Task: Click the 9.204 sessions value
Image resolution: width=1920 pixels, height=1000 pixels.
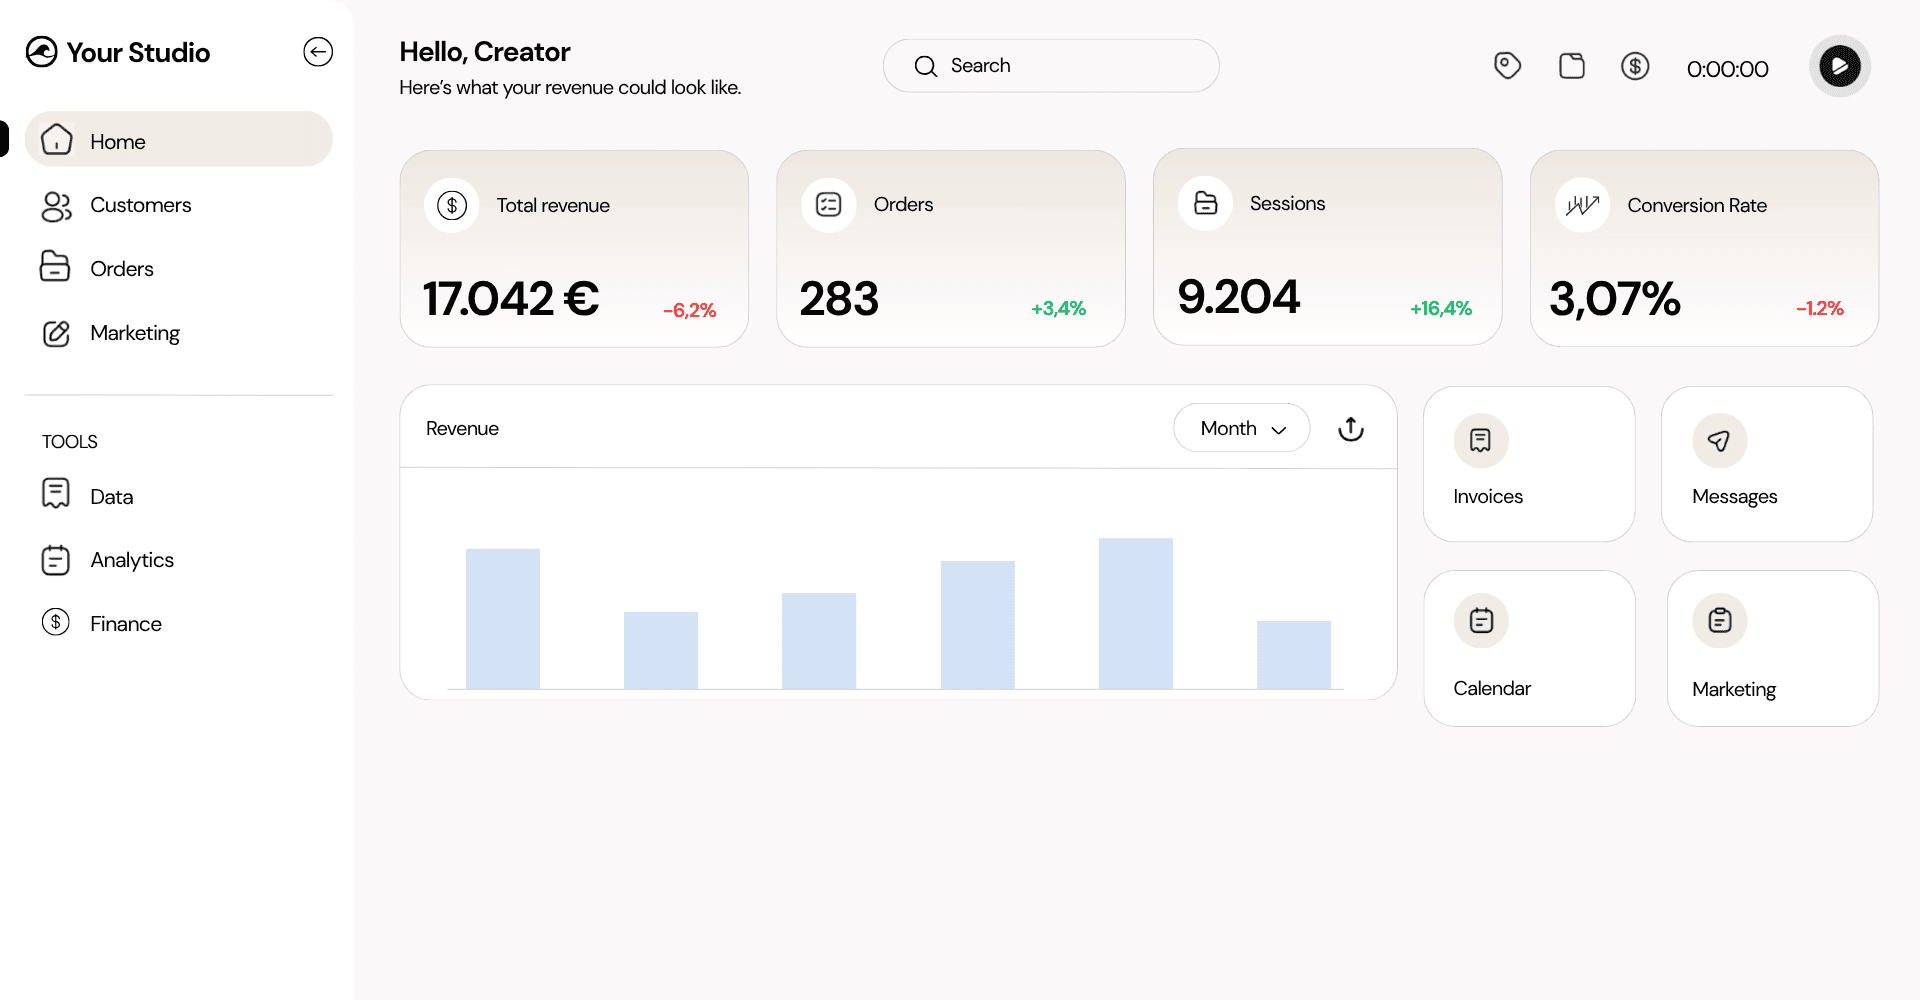Action: click(1239, 297)
